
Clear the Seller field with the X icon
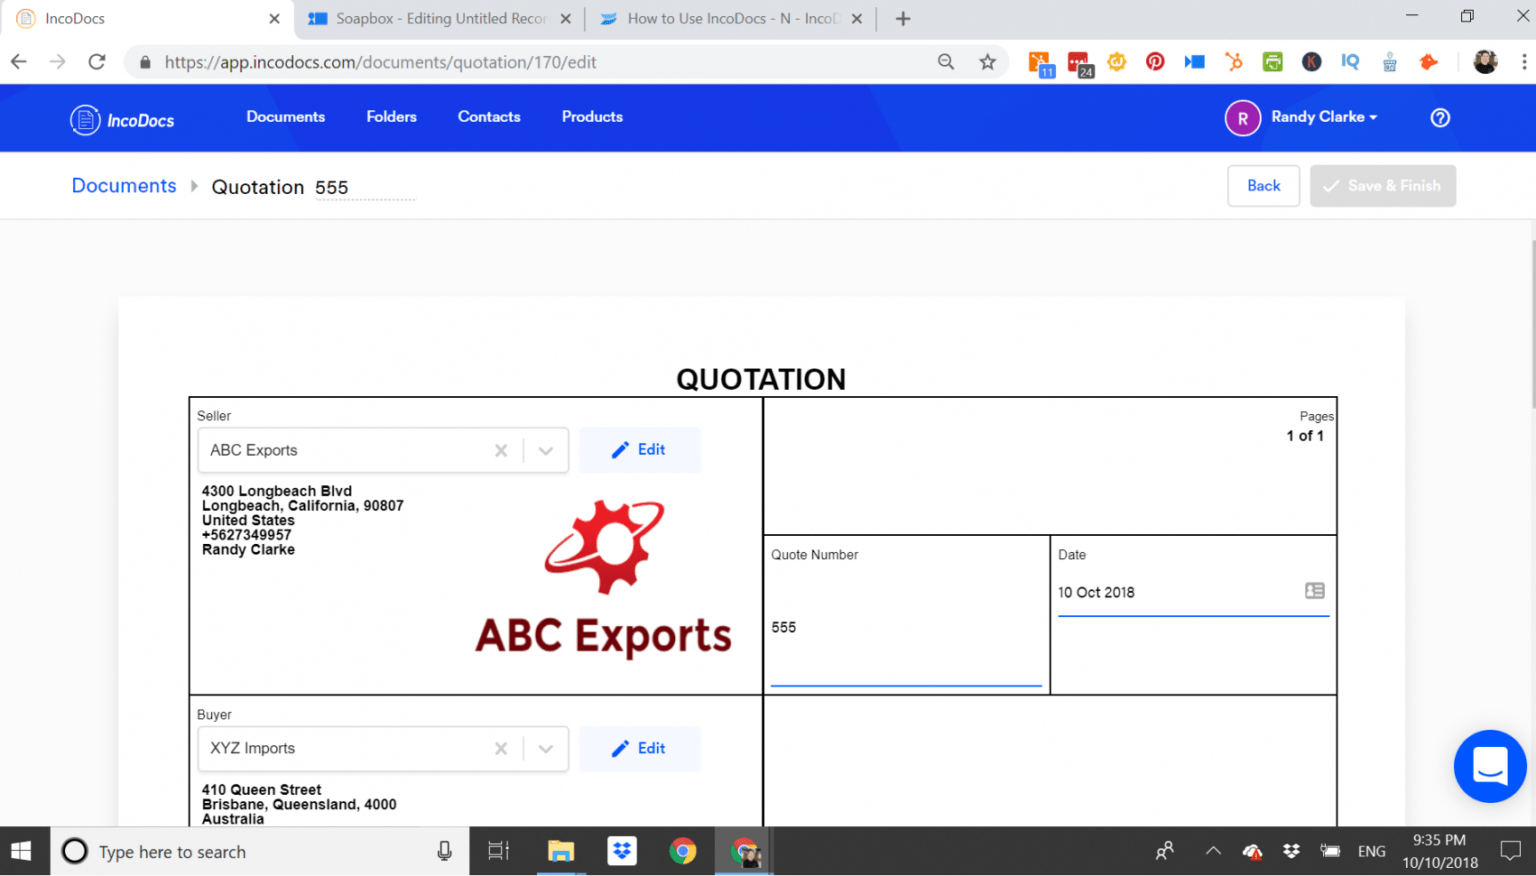click(501, 450)
